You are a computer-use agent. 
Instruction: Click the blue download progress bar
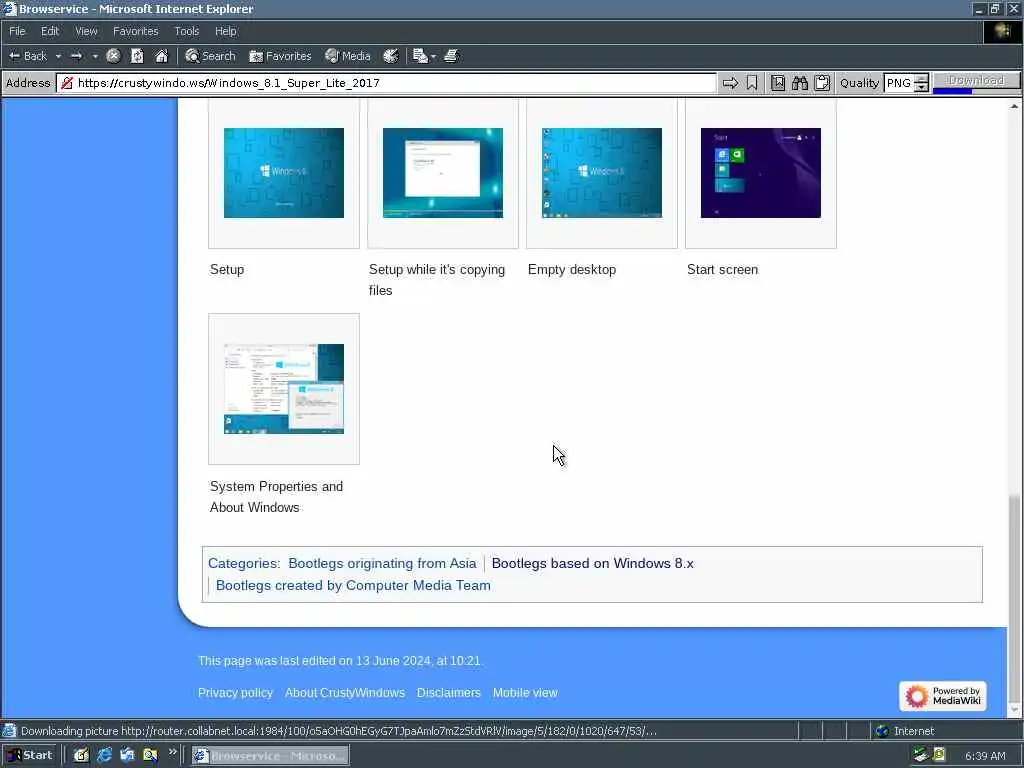tap(952, 91)
